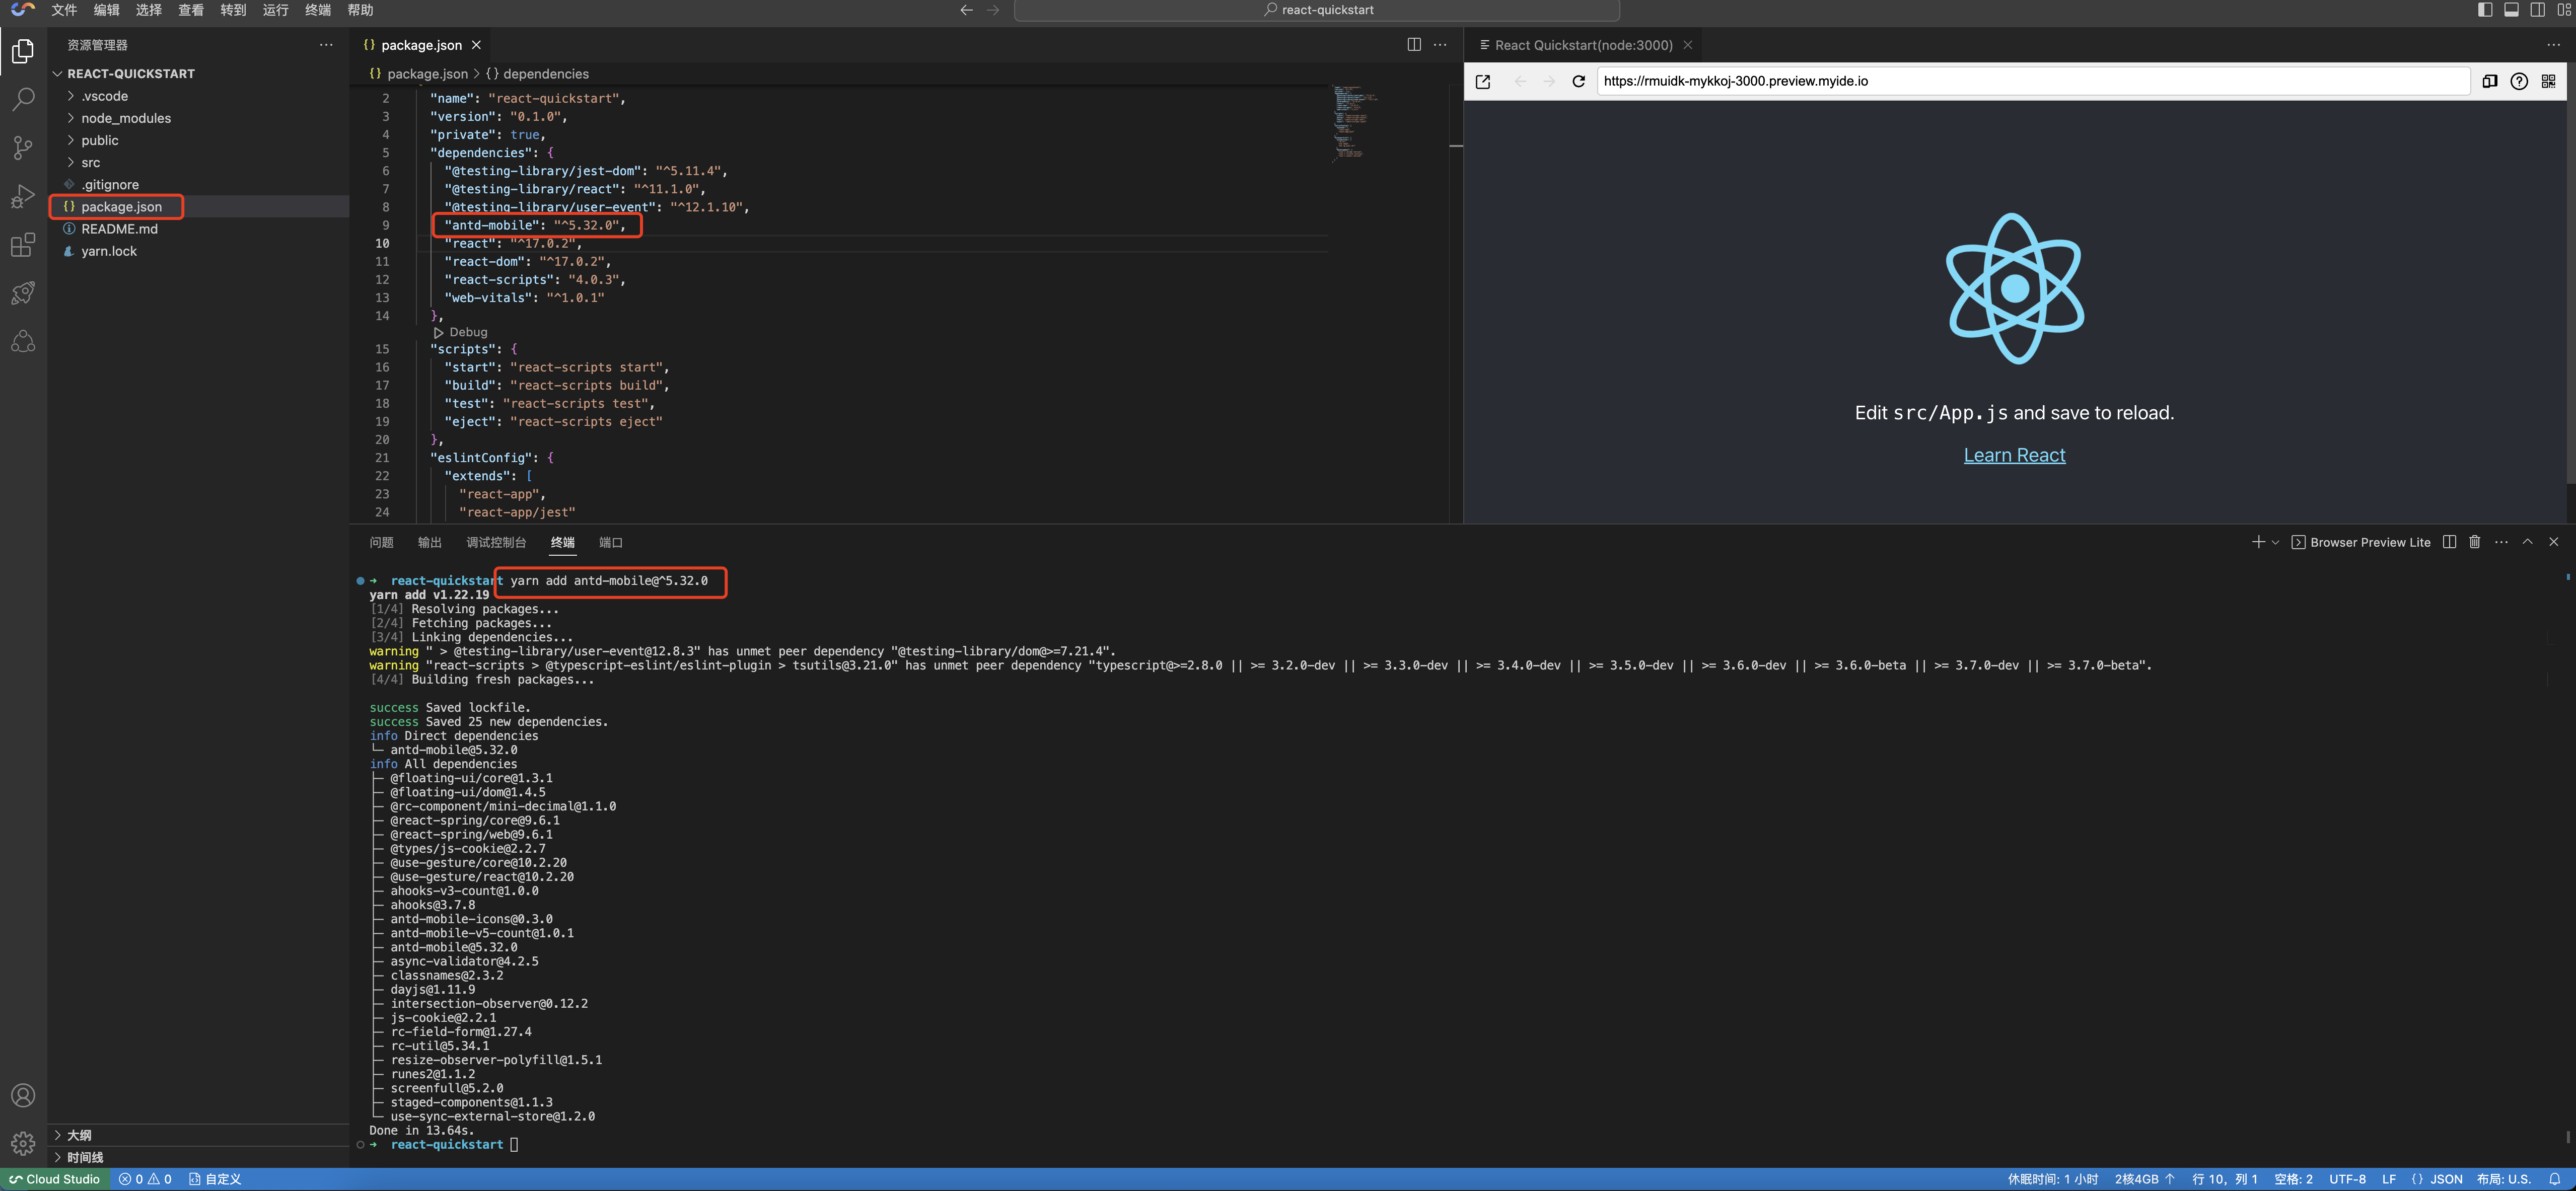
Task: Expand the node_modules folder
Action: (125, 118)
